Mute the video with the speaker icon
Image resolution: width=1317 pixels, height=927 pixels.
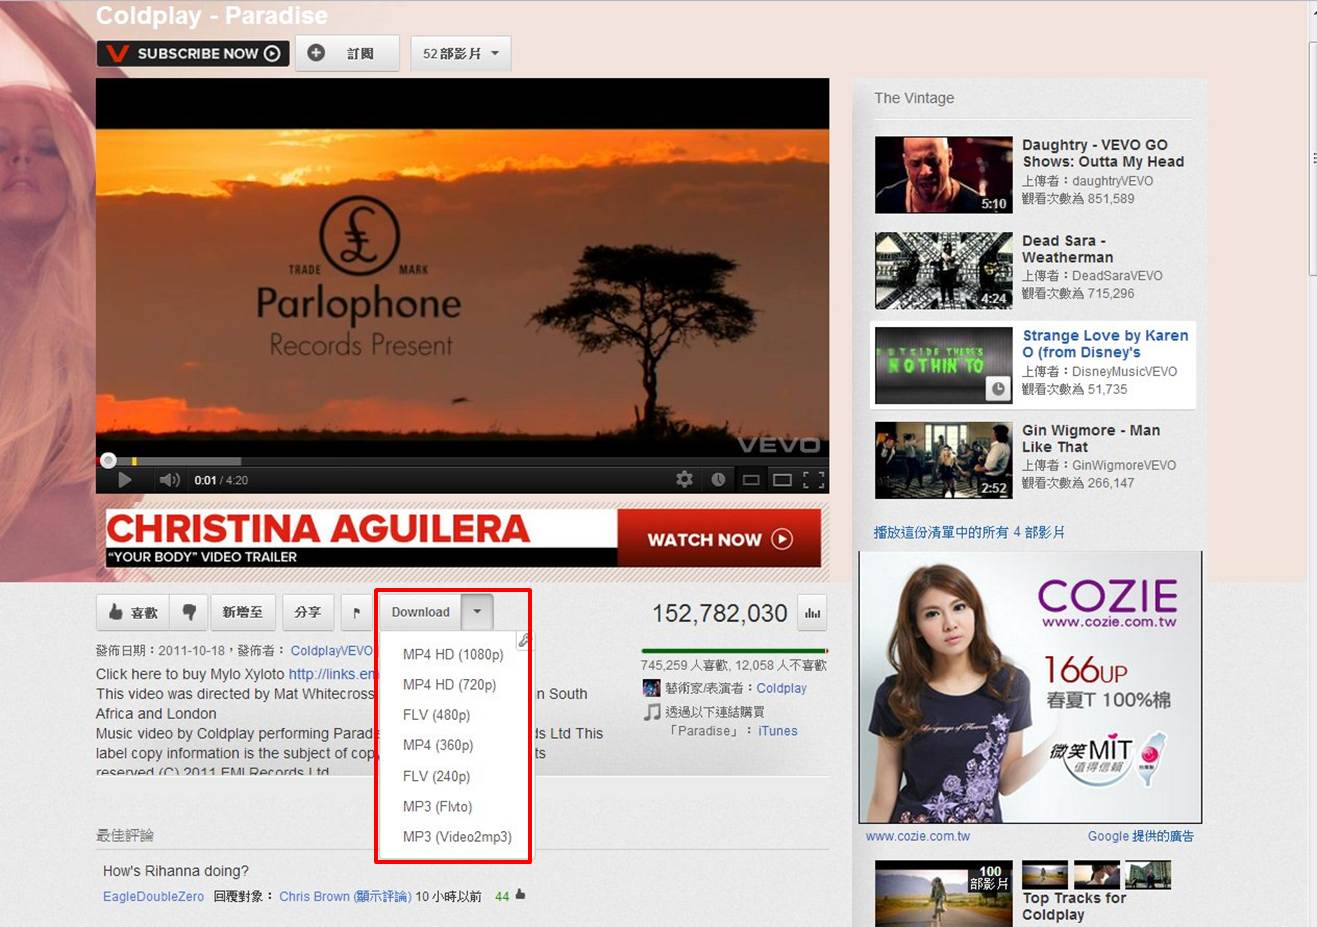[169, 480]
